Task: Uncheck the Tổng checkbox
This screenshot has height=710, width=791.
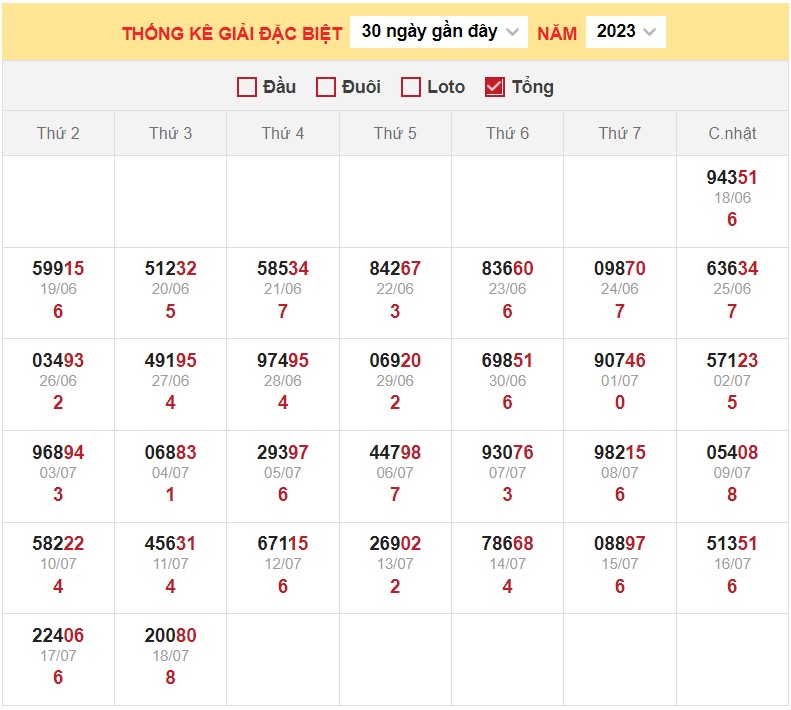Action: click(x=494, y=87)
